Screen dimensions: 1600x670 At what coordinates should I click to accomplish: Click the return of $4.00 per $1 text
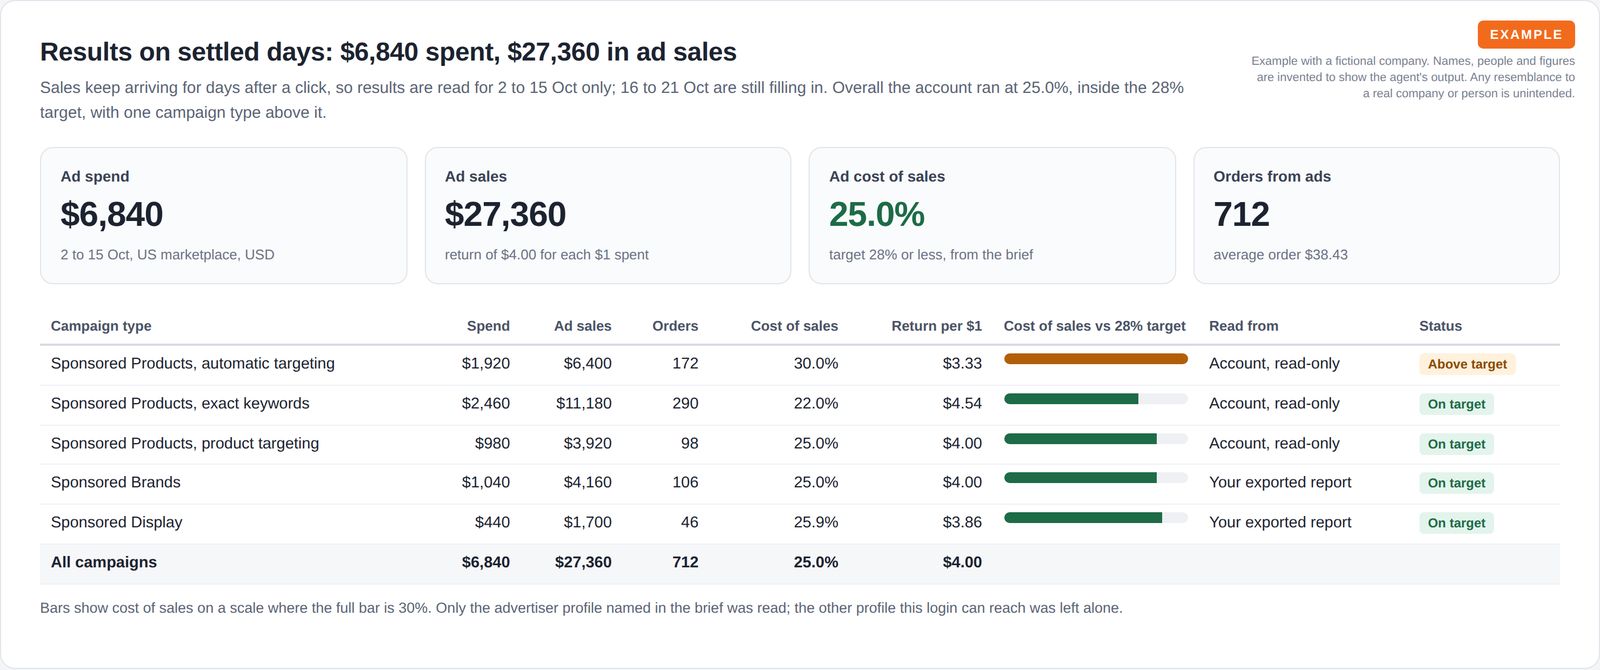click(x=547, y=255)
